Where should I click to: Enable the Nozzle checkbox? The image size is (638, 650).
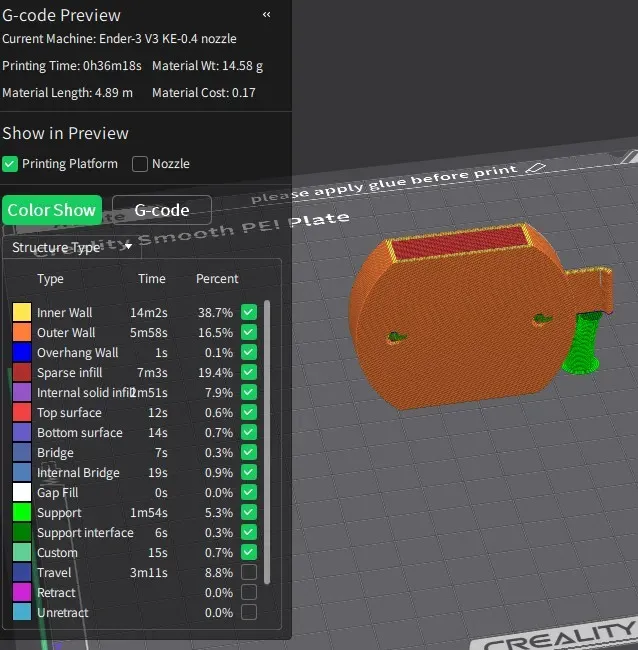(x=140, y=164)
